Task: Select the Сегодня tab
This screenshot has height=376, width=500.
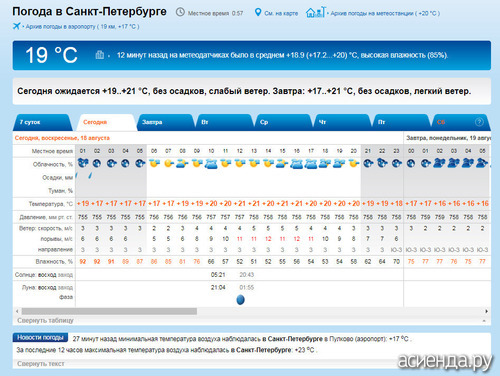Action: point(106,122)
